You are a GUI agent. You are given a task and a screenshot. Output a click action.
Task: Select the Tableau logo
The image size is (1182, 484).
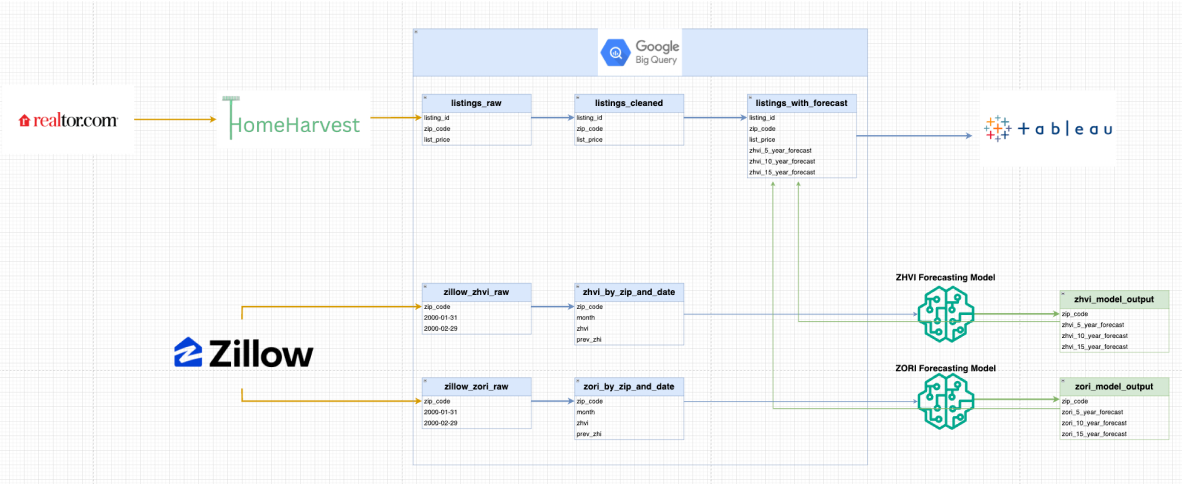[1048, 129]
